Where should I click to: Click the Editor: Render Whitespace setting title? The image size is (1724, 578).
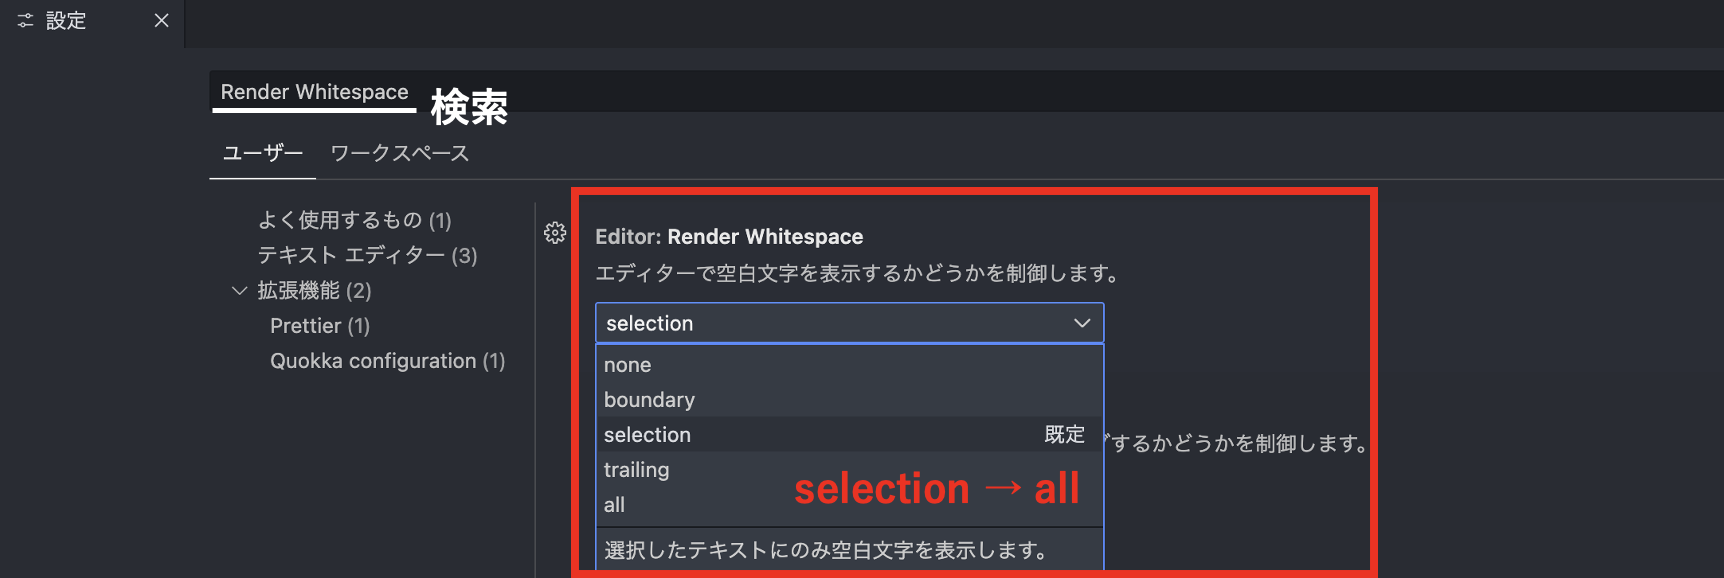coord(730,236)
